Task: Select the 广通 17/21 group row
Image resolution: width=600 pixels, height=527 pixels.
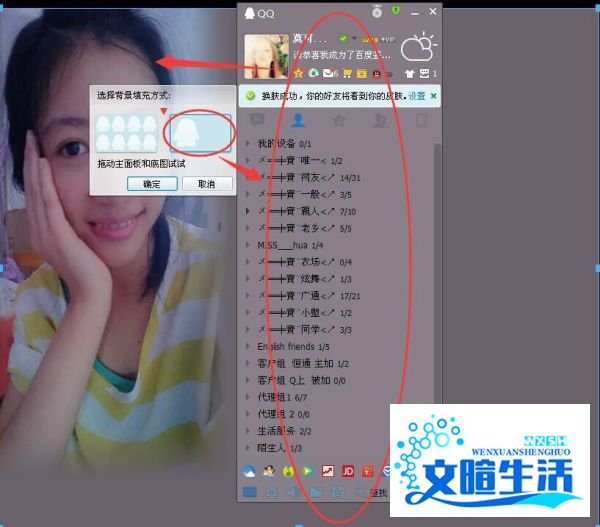Action: pyautogui.click(x=339, y=295)
